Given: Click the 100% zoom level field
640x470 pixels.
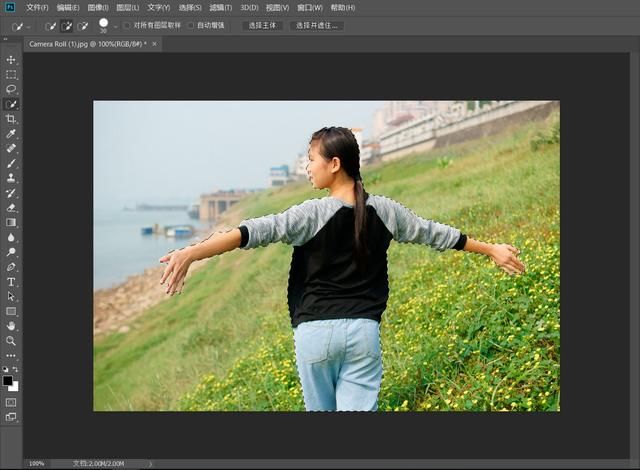Looking at the screenshot, I should [37, 463].
